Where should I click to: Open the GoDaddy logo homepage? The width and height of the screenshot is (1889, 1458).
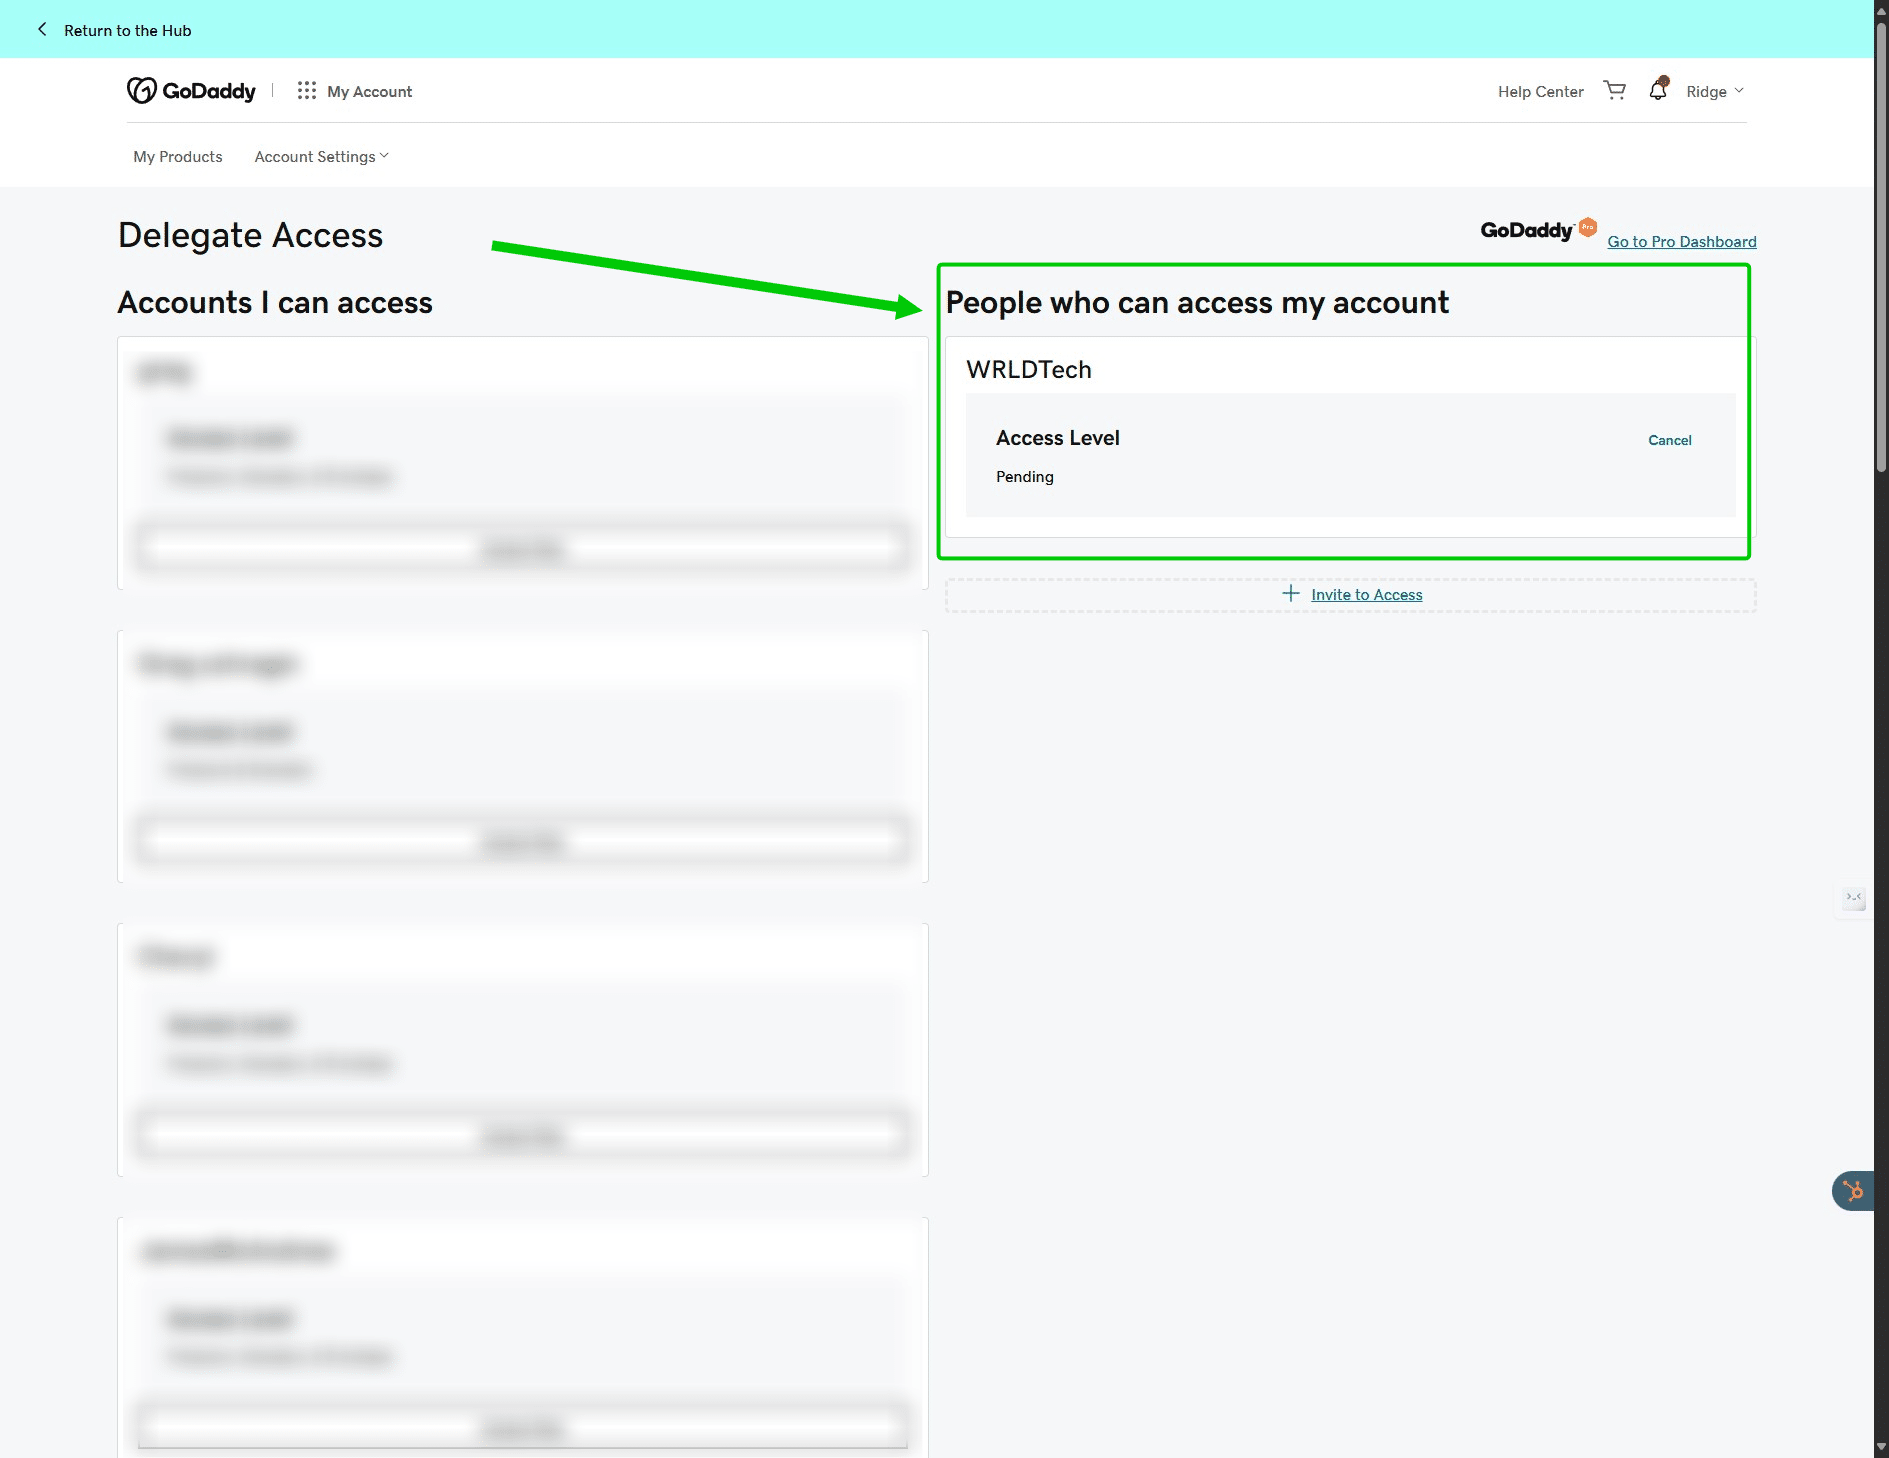pyautogui.click(x=191, y=91)
